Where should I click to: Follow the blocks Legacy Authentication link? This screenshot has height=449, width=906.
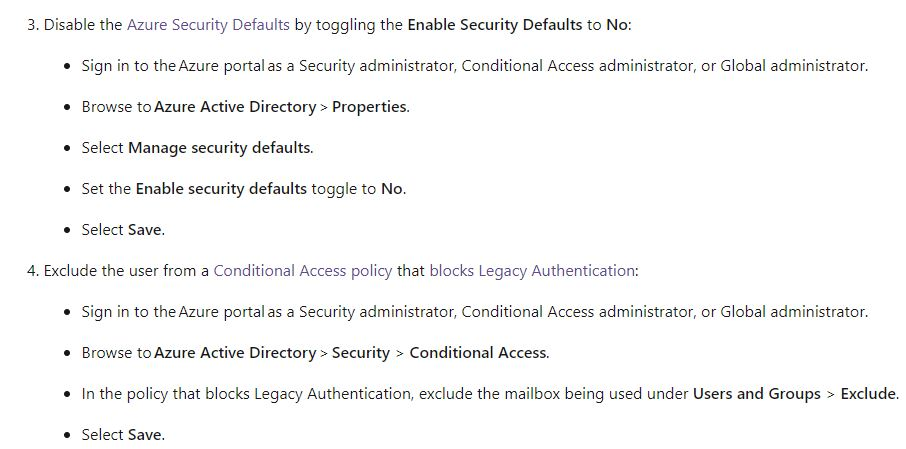pos(532,270)
